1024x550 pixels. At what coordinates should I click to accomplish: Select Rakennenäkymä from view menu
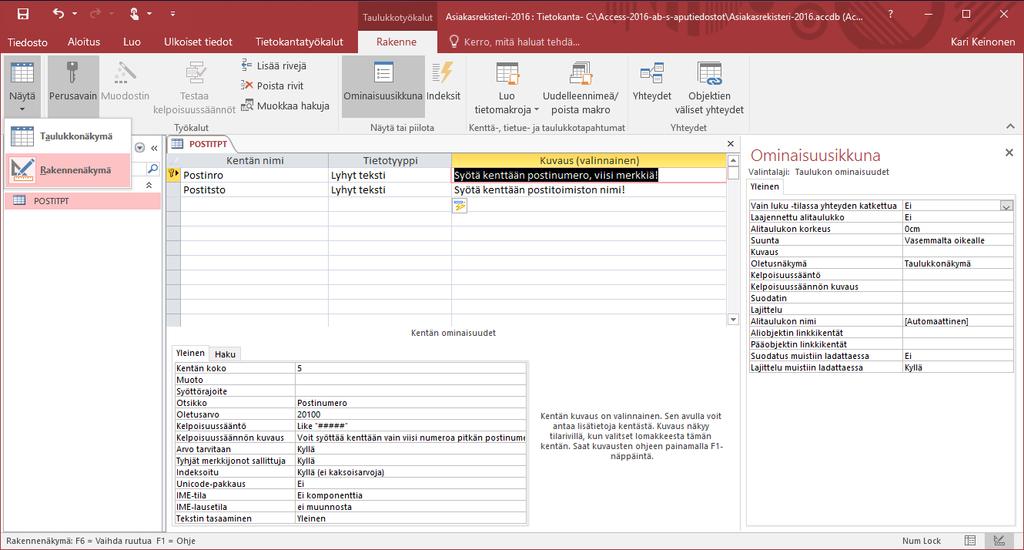tap(69, 170)
